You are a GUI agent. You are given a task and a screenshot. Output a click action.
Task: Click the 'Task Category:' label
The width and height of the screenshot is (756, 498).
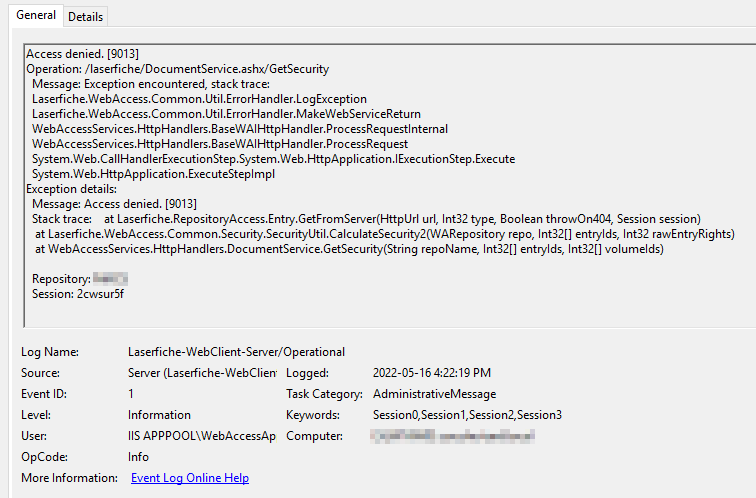pos(324,394)
